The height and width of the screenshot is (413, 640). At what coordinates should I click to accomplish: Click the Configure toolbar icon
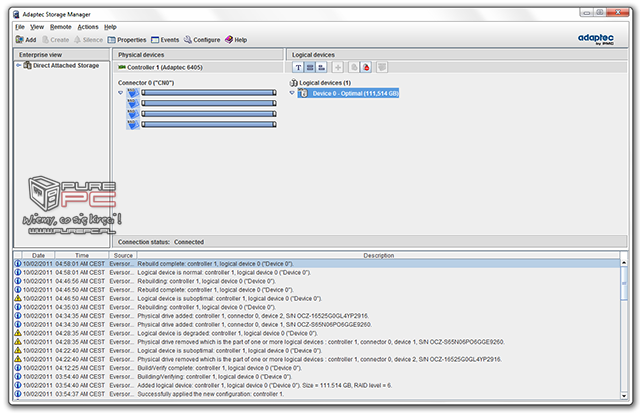188,40
